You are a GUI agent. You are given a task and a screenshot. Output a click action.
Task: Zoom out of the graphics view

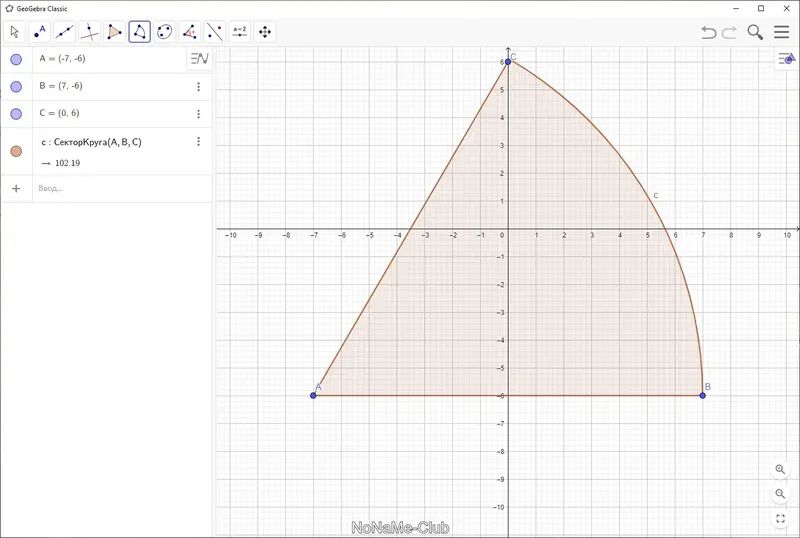(780, 494)
